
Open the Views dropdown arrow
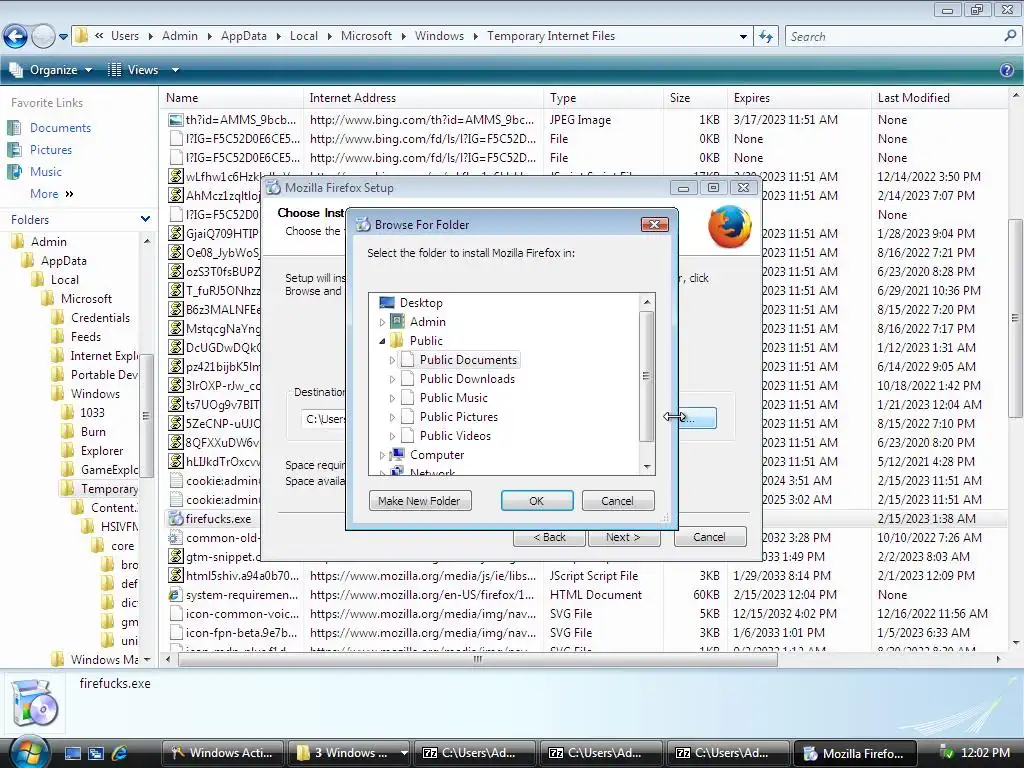point(175,70)
